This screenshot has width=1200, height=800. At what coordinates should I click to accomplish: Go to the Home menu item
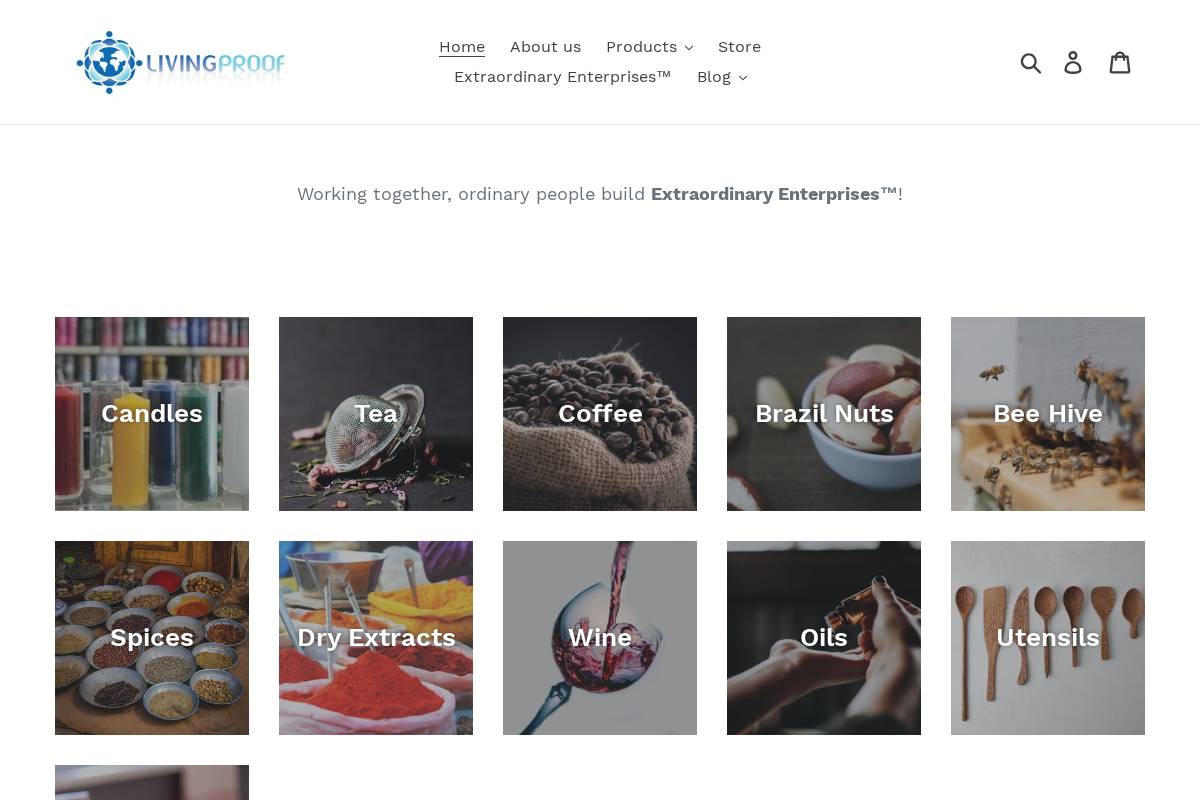[x=462, y=47]
